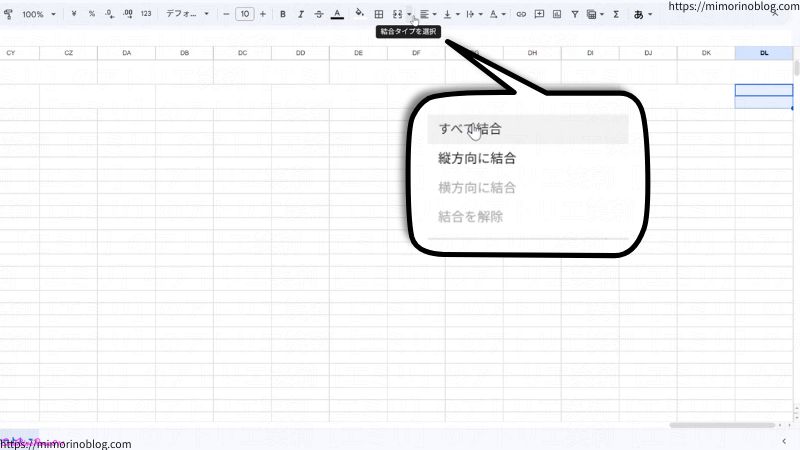Image resolution: width=800 pixels, height=450 pixels.
Task: Insert a link using chain icon
Action: [x=521, y=14]
